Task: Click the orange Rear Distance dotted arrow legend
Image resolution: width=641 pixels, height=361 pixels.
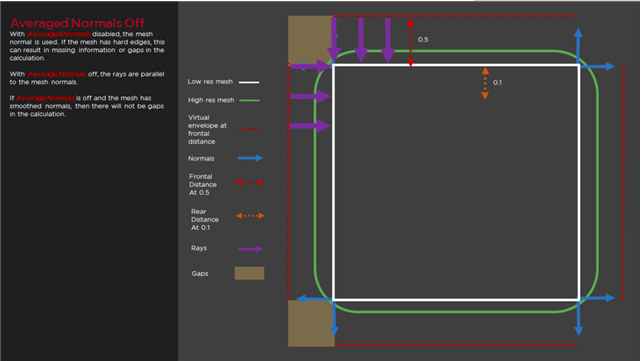Action: coord(250,215)
